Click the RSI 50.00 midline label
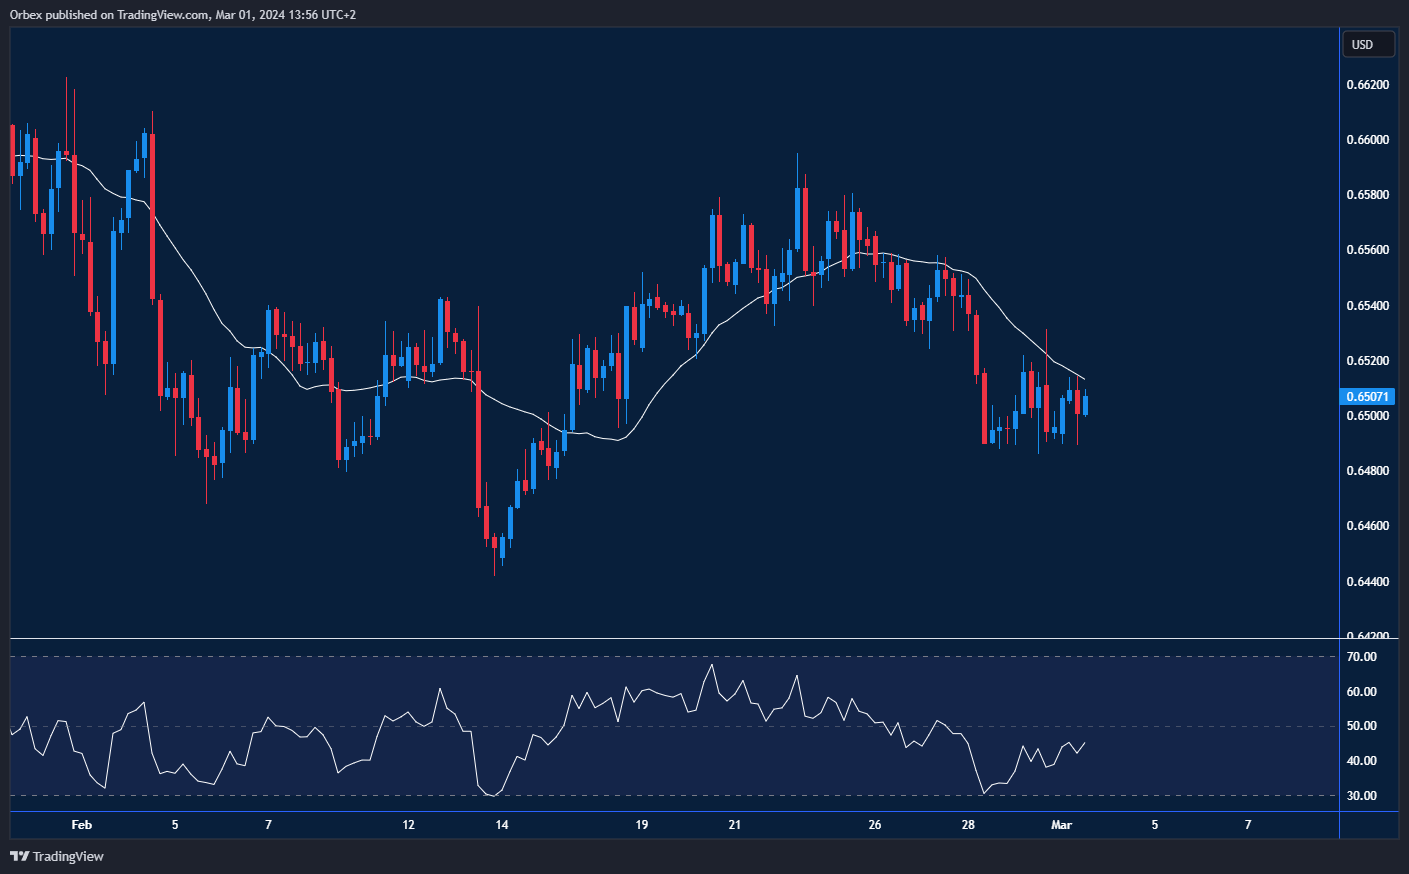This screenshot has width=1409, height=874. pos(1361,726)
